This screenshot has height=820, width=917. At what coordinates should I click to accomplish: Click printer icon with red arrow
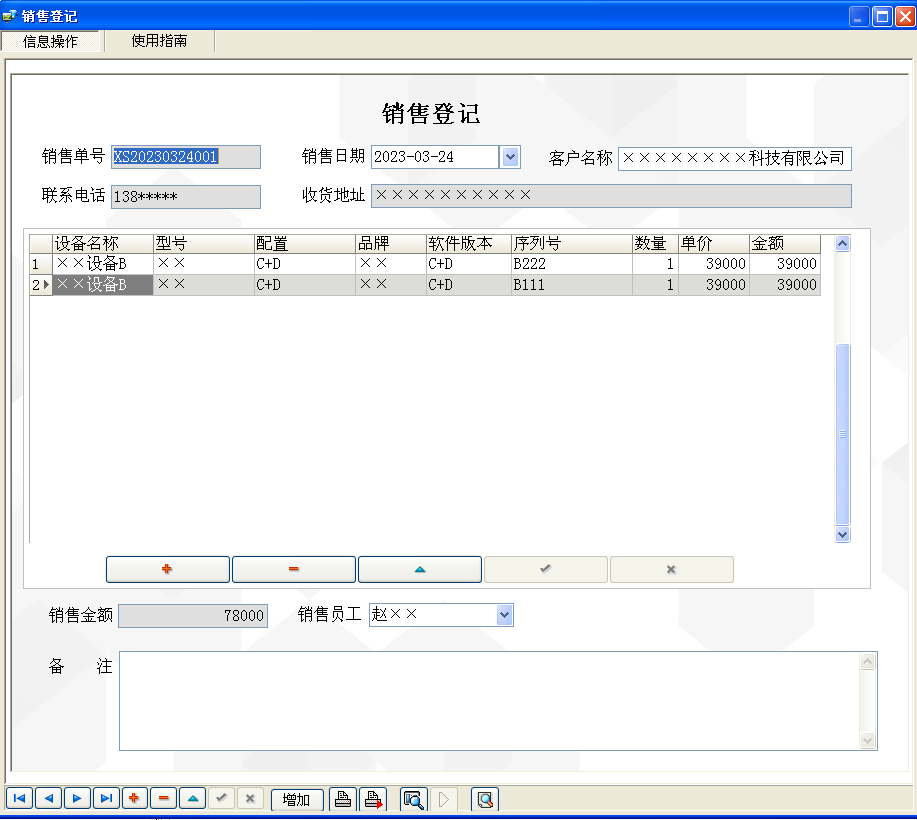click(373, 799)
